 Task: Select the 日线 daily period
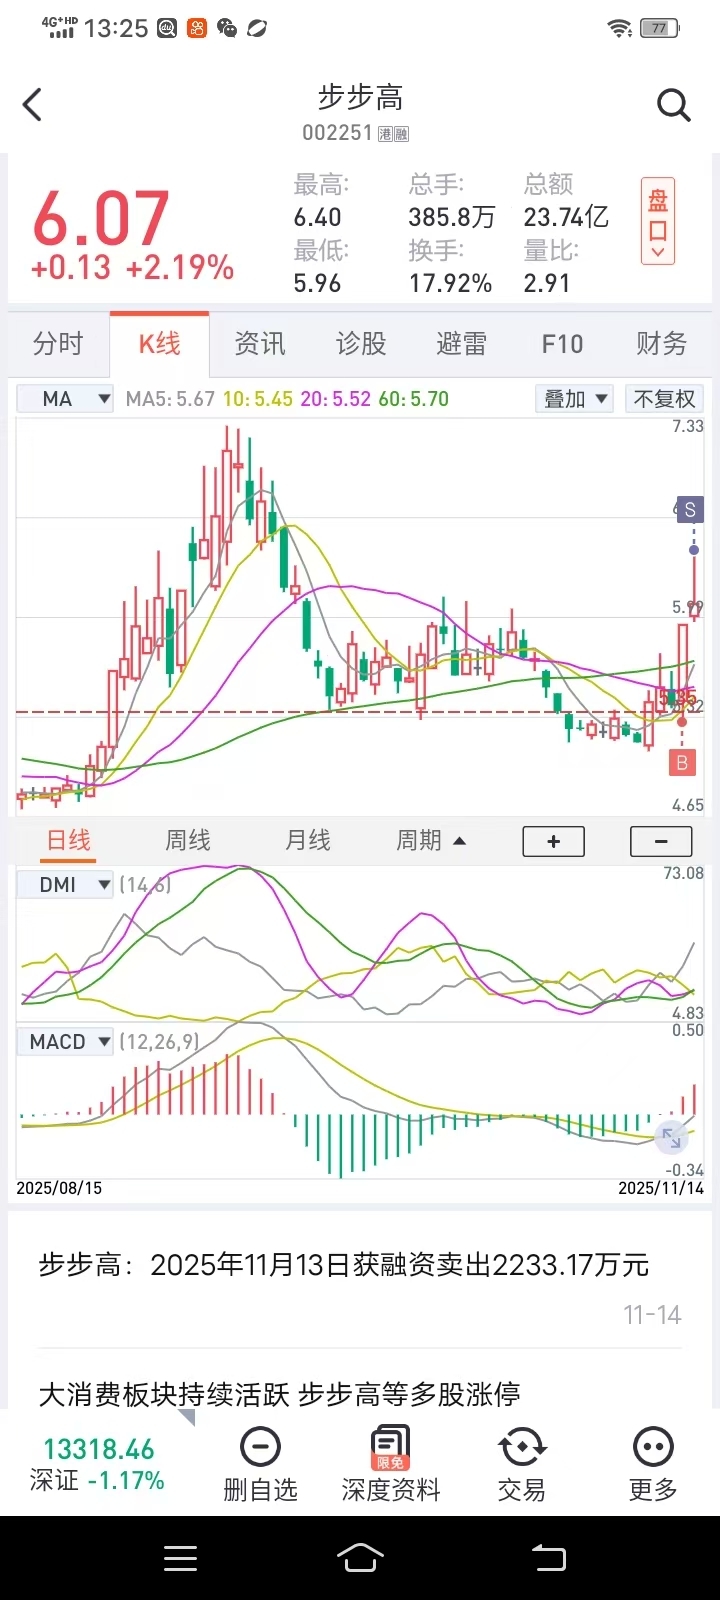(69, 840)
